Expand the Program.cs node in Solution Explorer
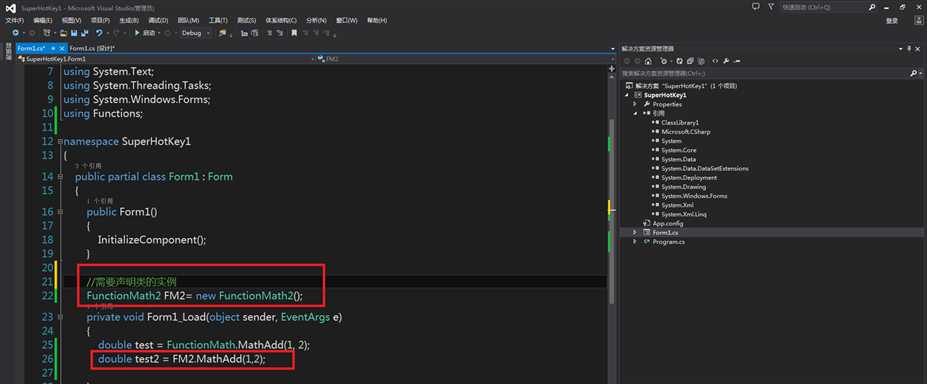Screen dimensions: 927x384 click(634, 242)
